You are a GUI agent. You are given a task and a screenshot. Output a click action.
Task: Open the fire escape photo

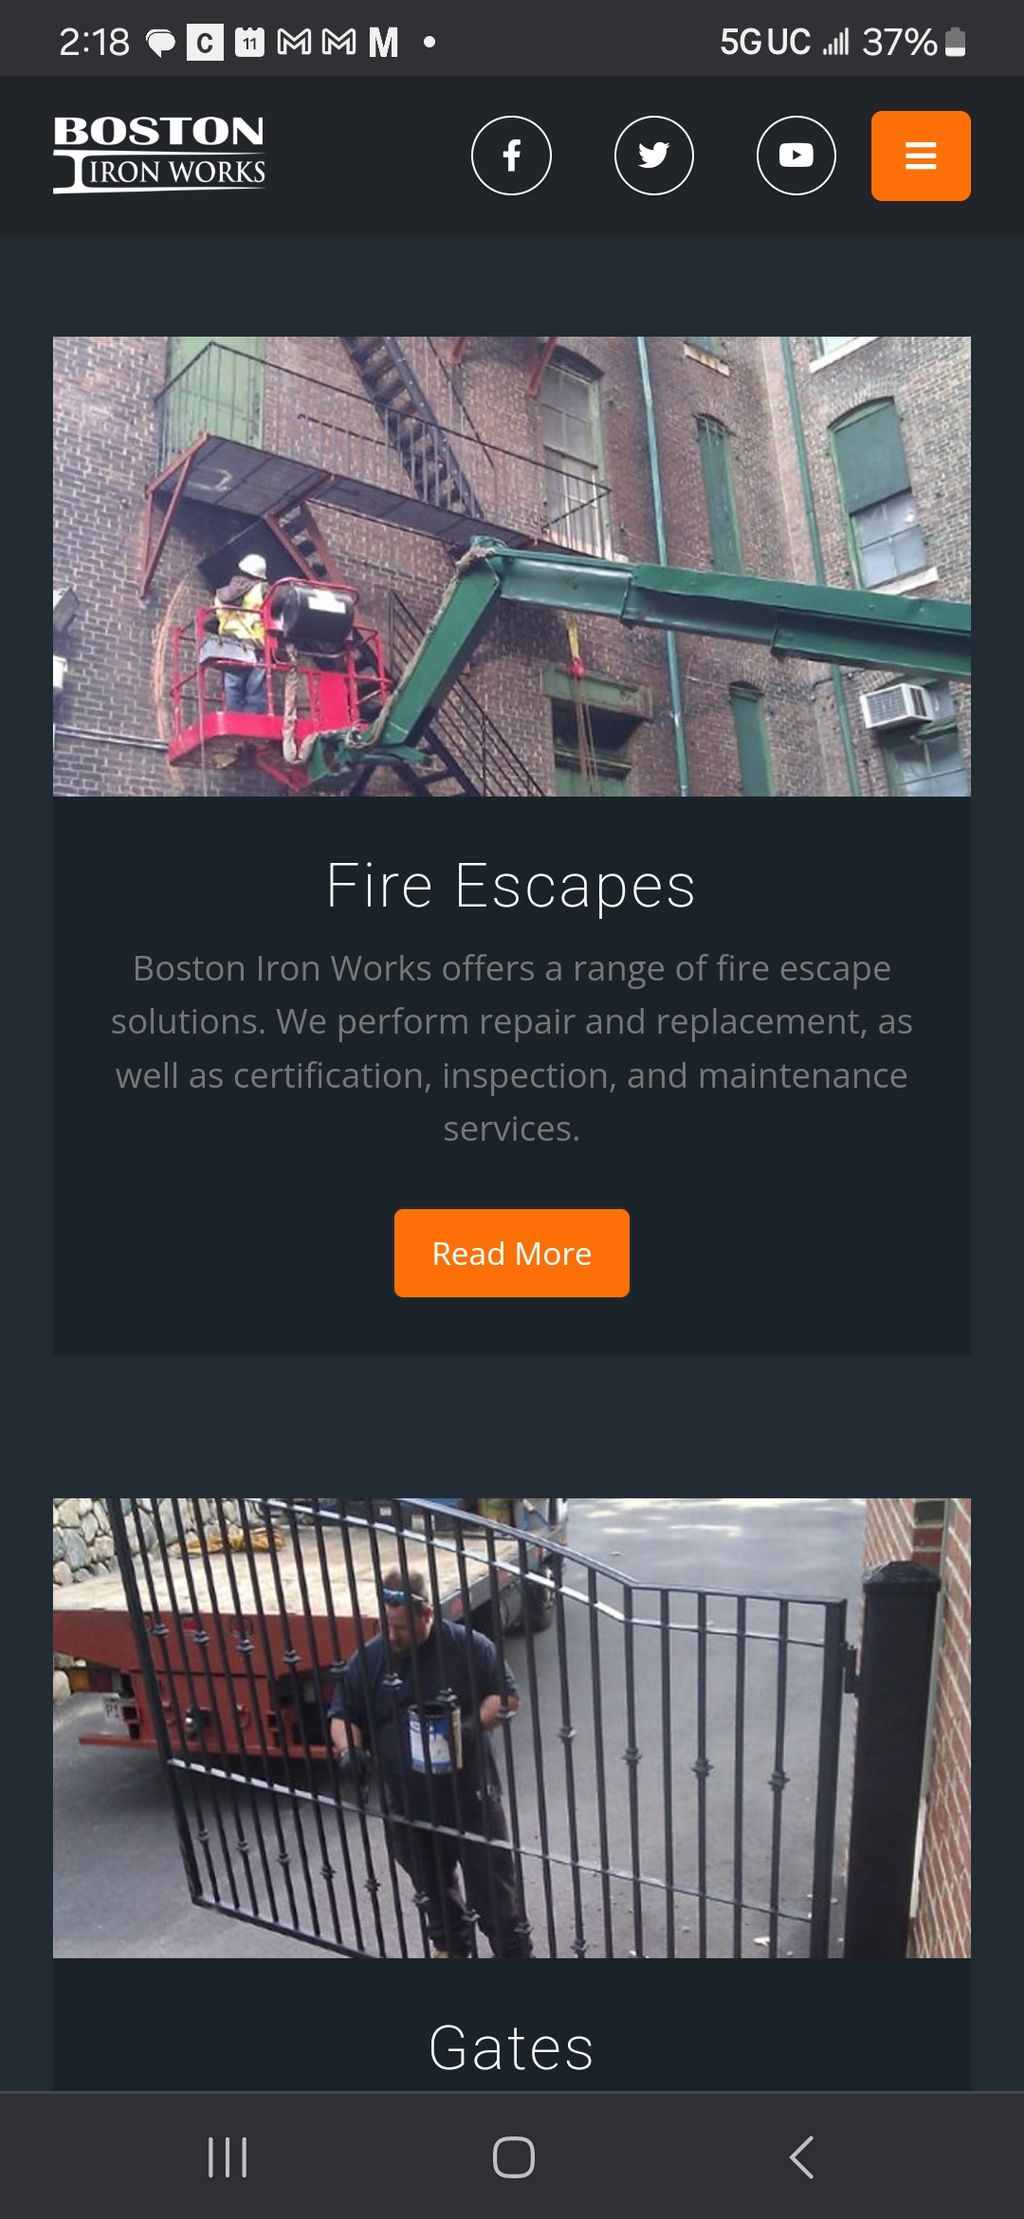(x=511, y=566)
